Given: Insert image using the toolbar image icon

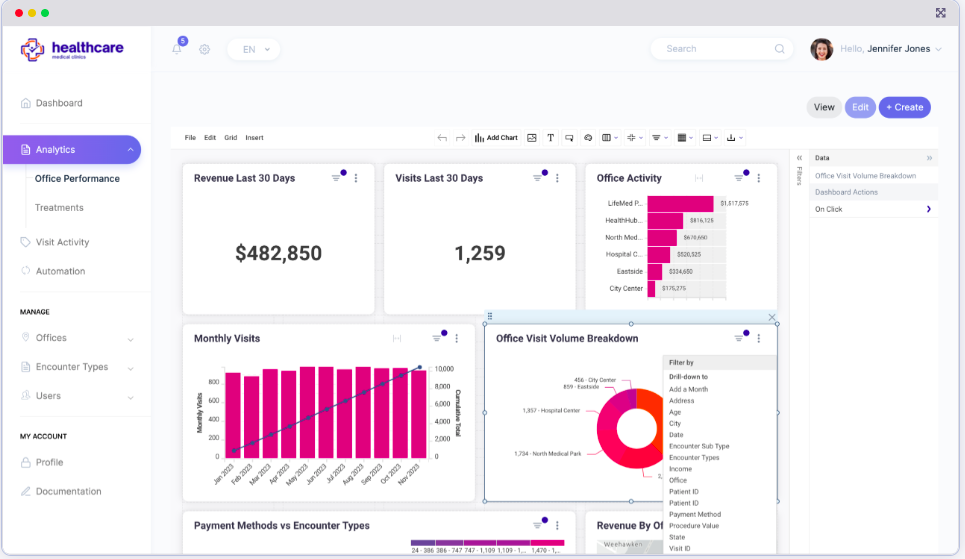Looking at the screenshot, I should (x=532, y=138).
